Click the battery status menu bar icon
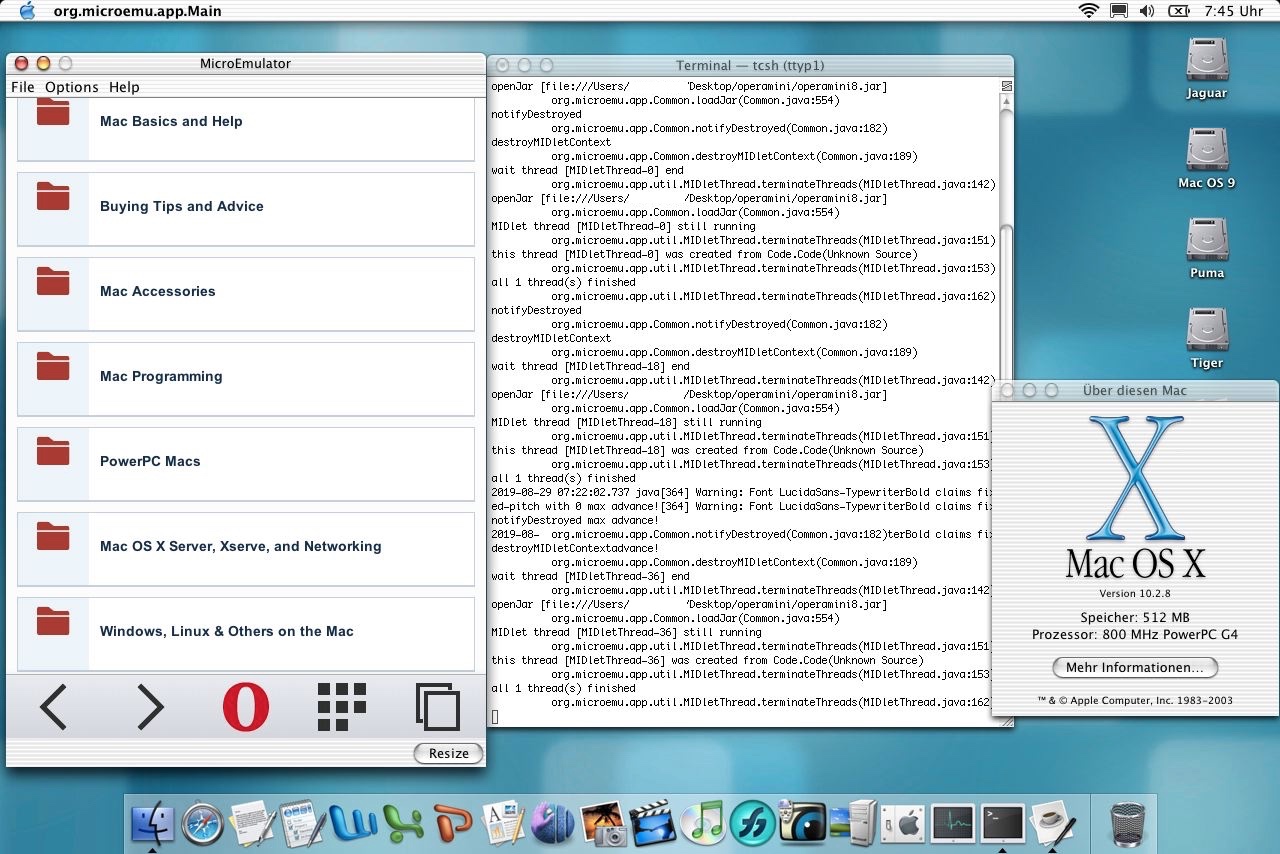Image resolution: width=1280 pixels, height=854 pixels. pos(1179,11)
